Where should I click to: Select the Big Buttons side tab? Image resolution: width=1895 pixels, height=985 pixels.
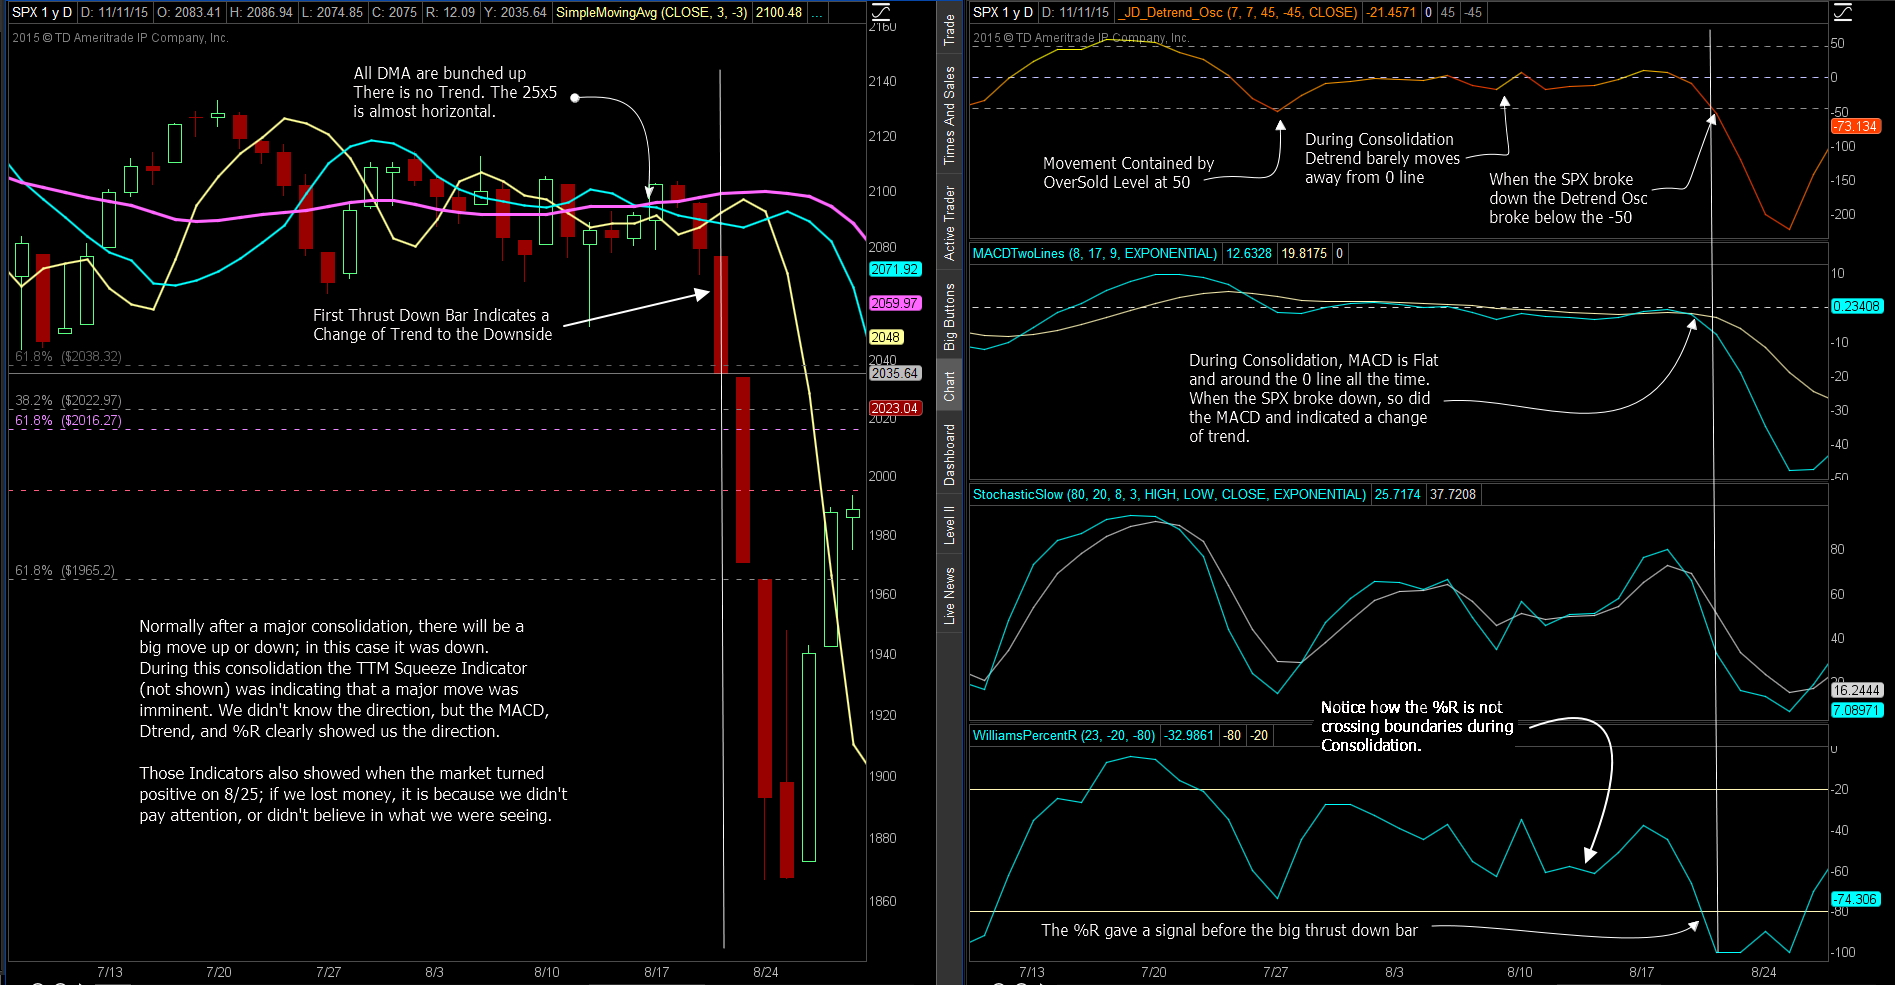(x=949, y=316)
